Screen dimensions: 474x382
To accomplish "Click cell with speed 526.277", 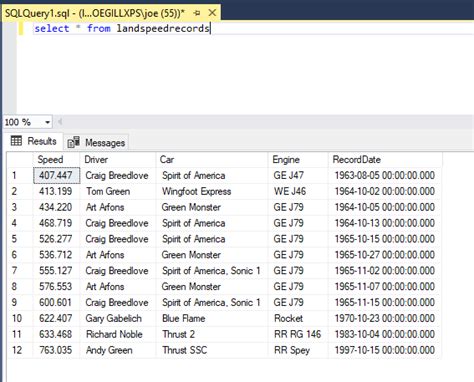I will (x=57, y=239).
